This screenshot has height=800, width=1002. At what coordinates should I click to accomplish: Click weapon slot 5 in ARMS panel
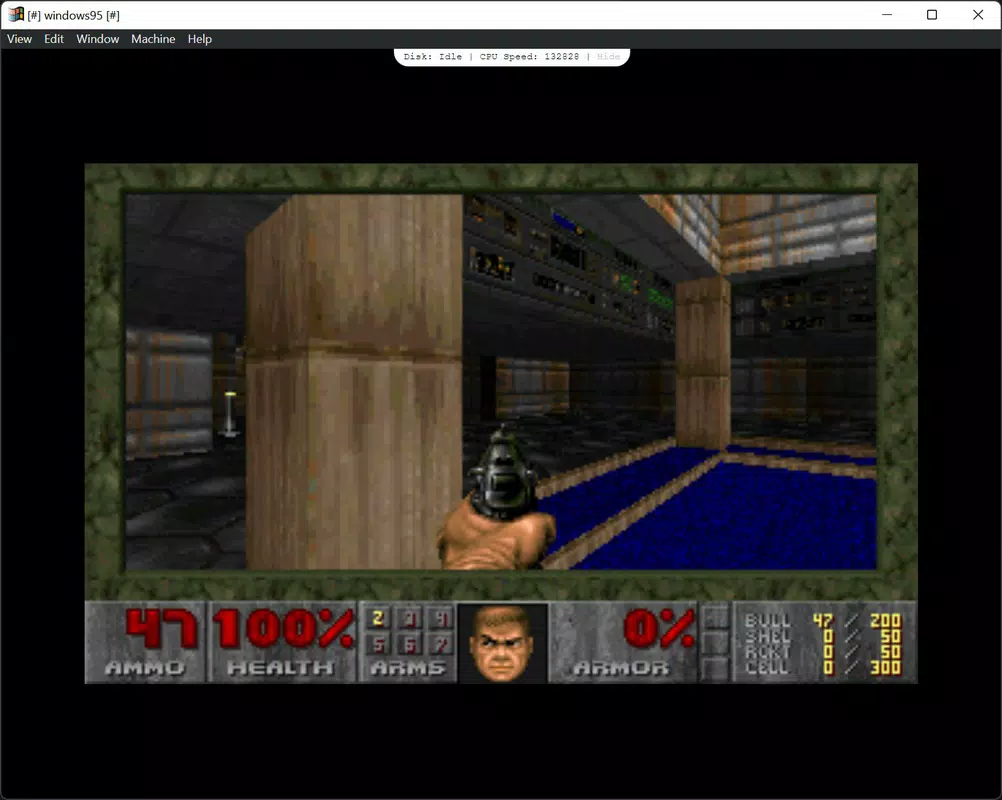point(378,645)
